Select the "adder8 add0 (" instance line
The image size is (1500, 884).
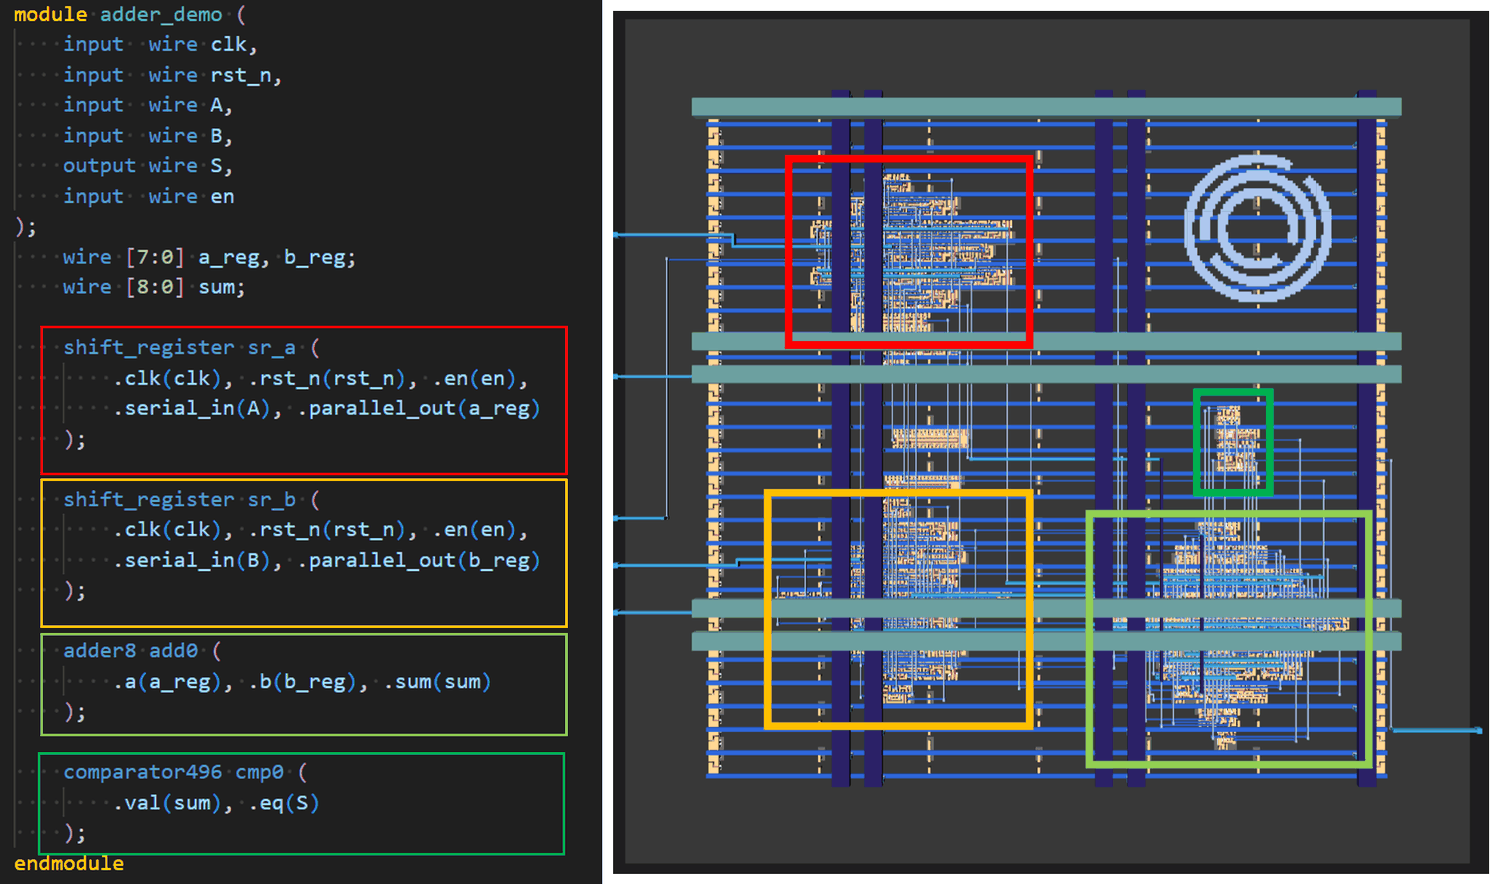tap(142, 651)
